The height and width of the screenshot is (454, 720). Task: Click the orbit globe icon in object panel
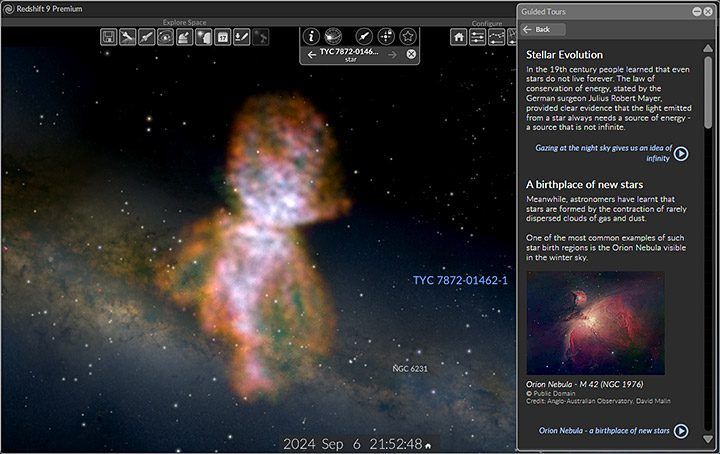[x=333, y=36]
